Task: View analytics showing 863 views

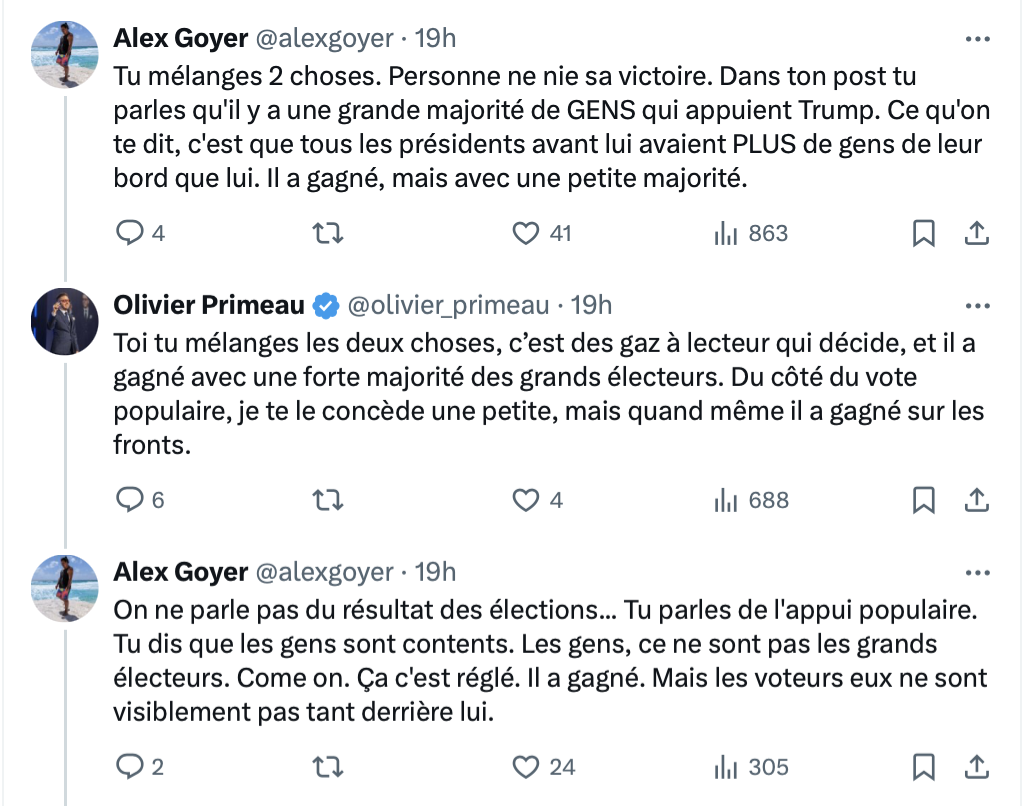Action: tap(751, 233)
